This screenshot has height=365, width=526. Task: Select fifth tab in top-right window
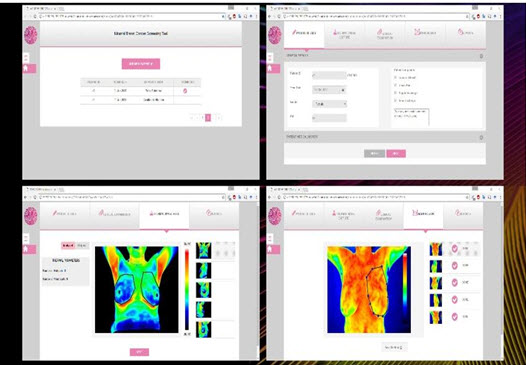click(465, 35)
